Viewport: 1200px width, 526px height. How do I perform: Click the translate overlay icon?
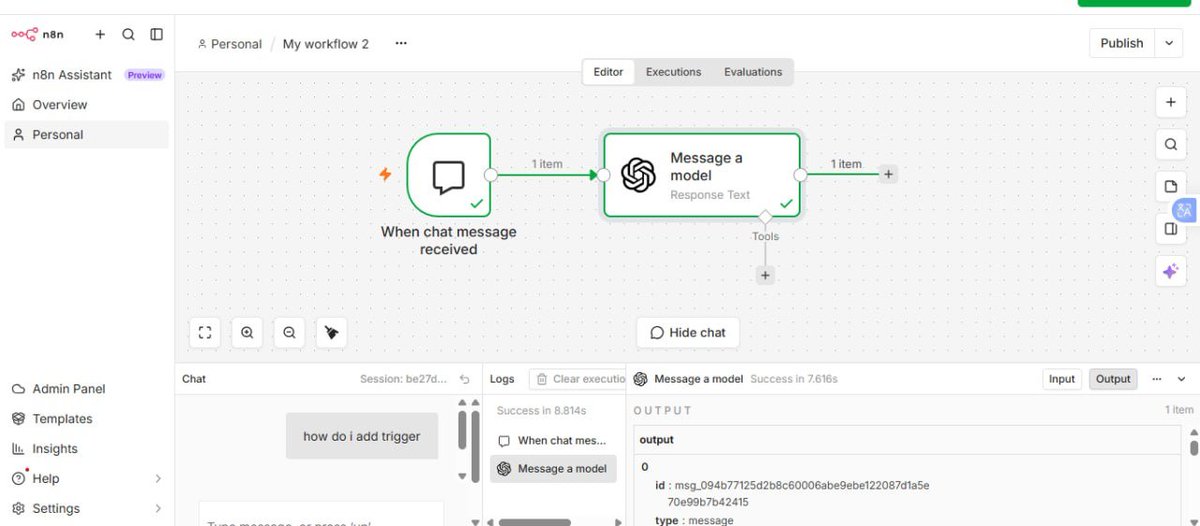coord(1184,210)
